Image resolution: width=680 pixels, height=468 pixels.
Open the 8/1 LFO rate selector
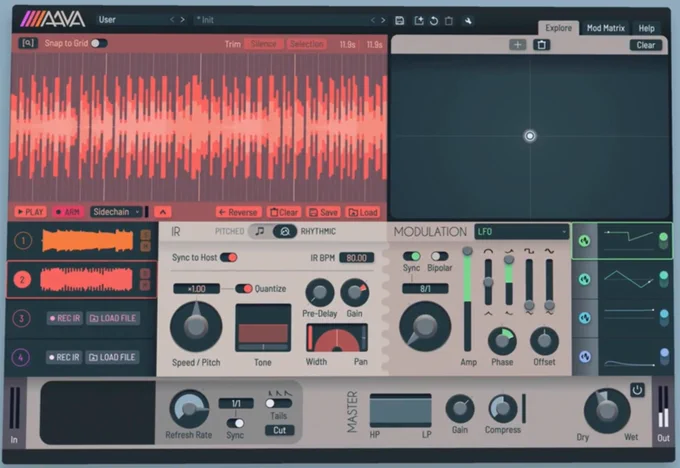425,288
